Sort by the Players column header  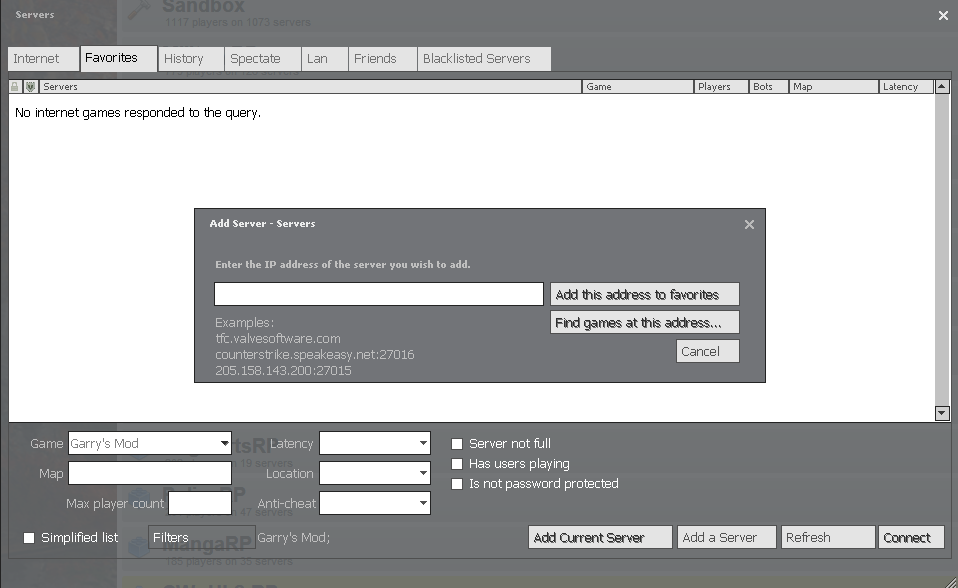pos(722,87)
